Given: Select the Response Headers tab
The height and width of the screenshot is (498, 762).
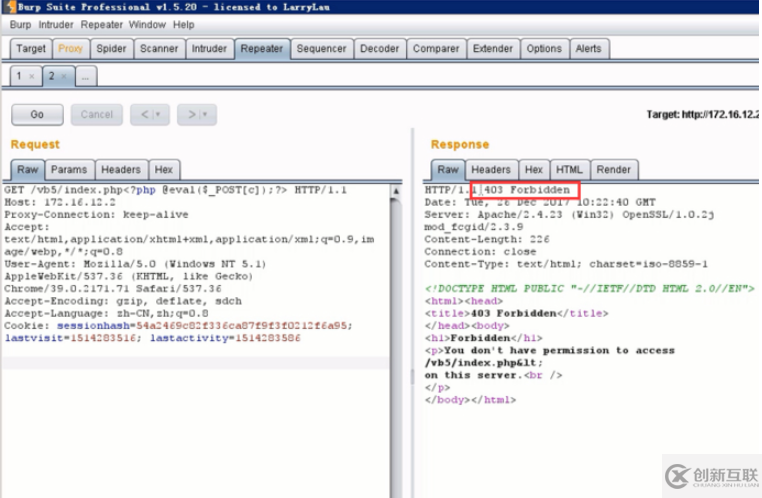Looking at the screenshot, I should click(x=491, y=170).
